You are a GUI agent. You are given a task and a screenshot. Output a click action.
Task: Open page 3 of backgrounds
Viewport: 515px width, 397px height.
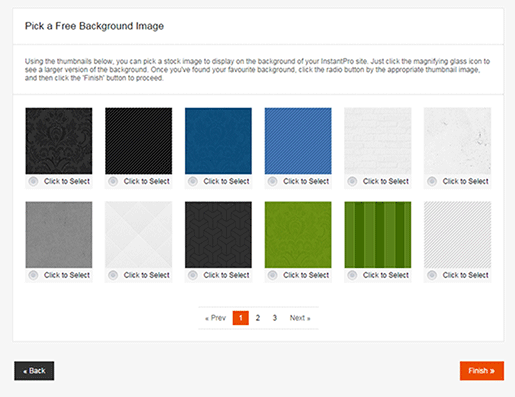pos(275,318)
